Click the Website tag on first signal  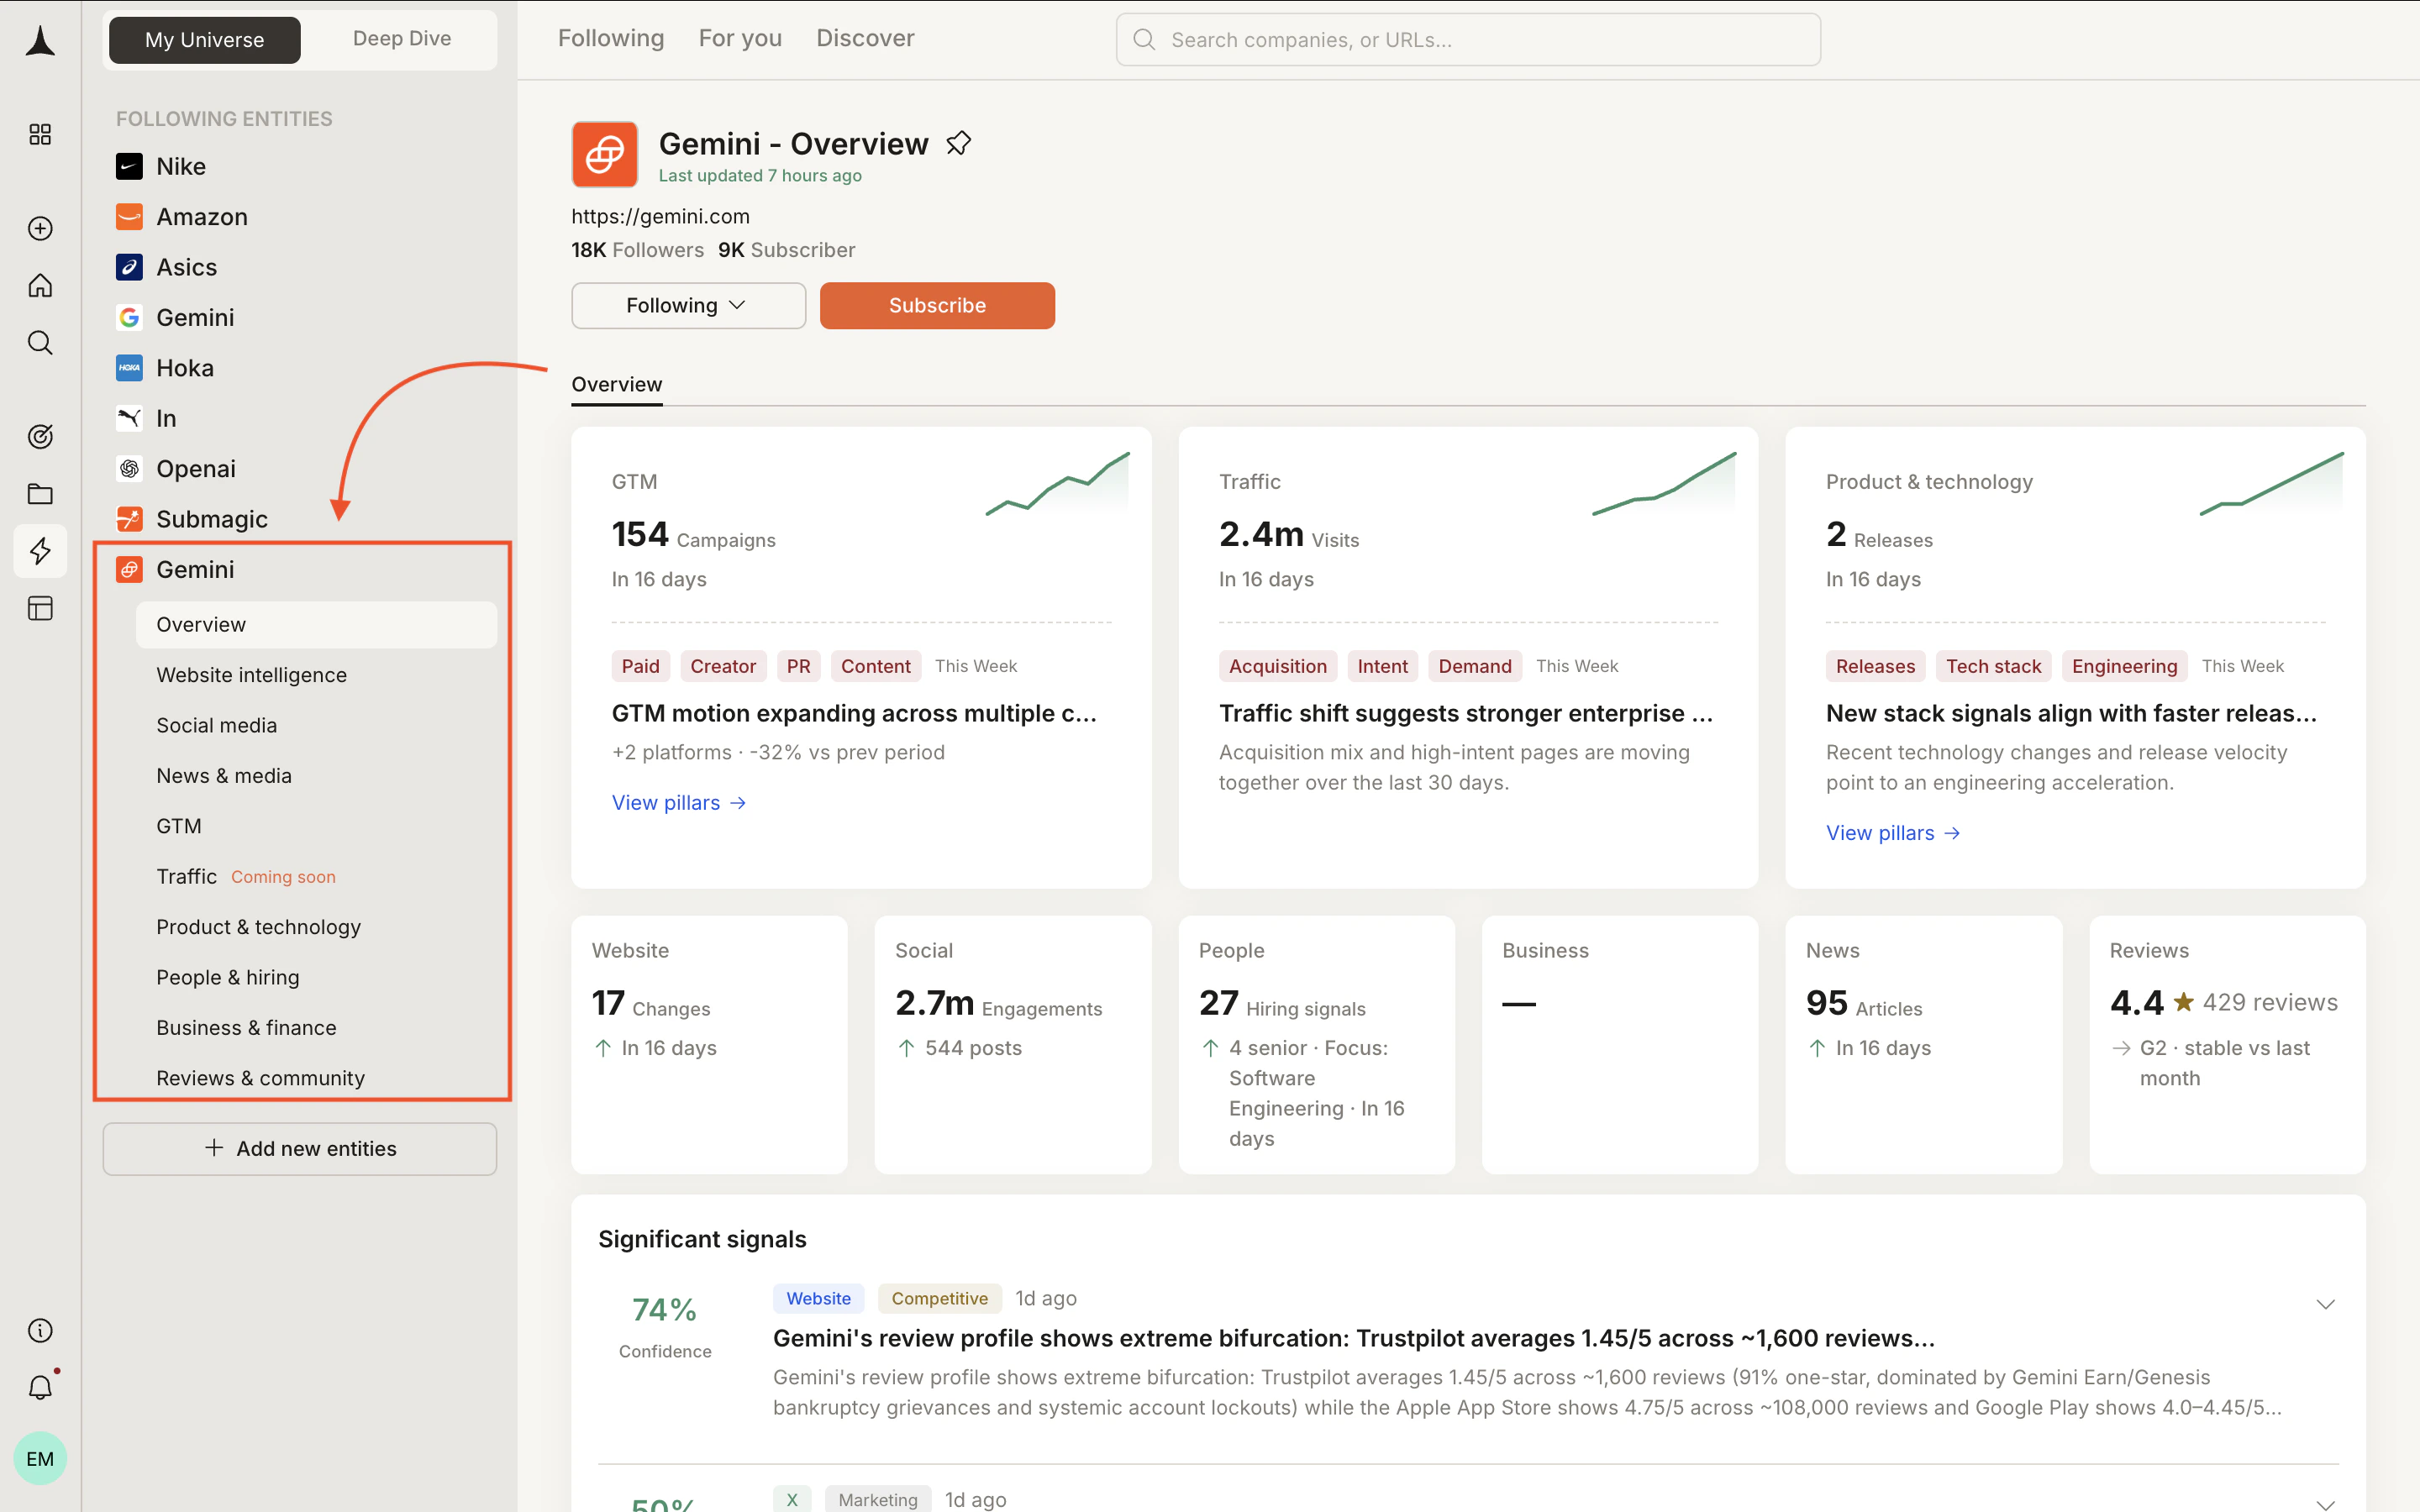pyautogui.click(x=818, y=1299)
